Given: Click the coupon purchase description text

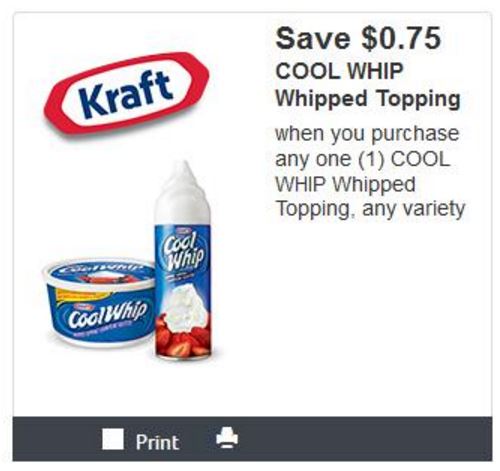Looking at the screenshot, I should click(x=370, y=171).
